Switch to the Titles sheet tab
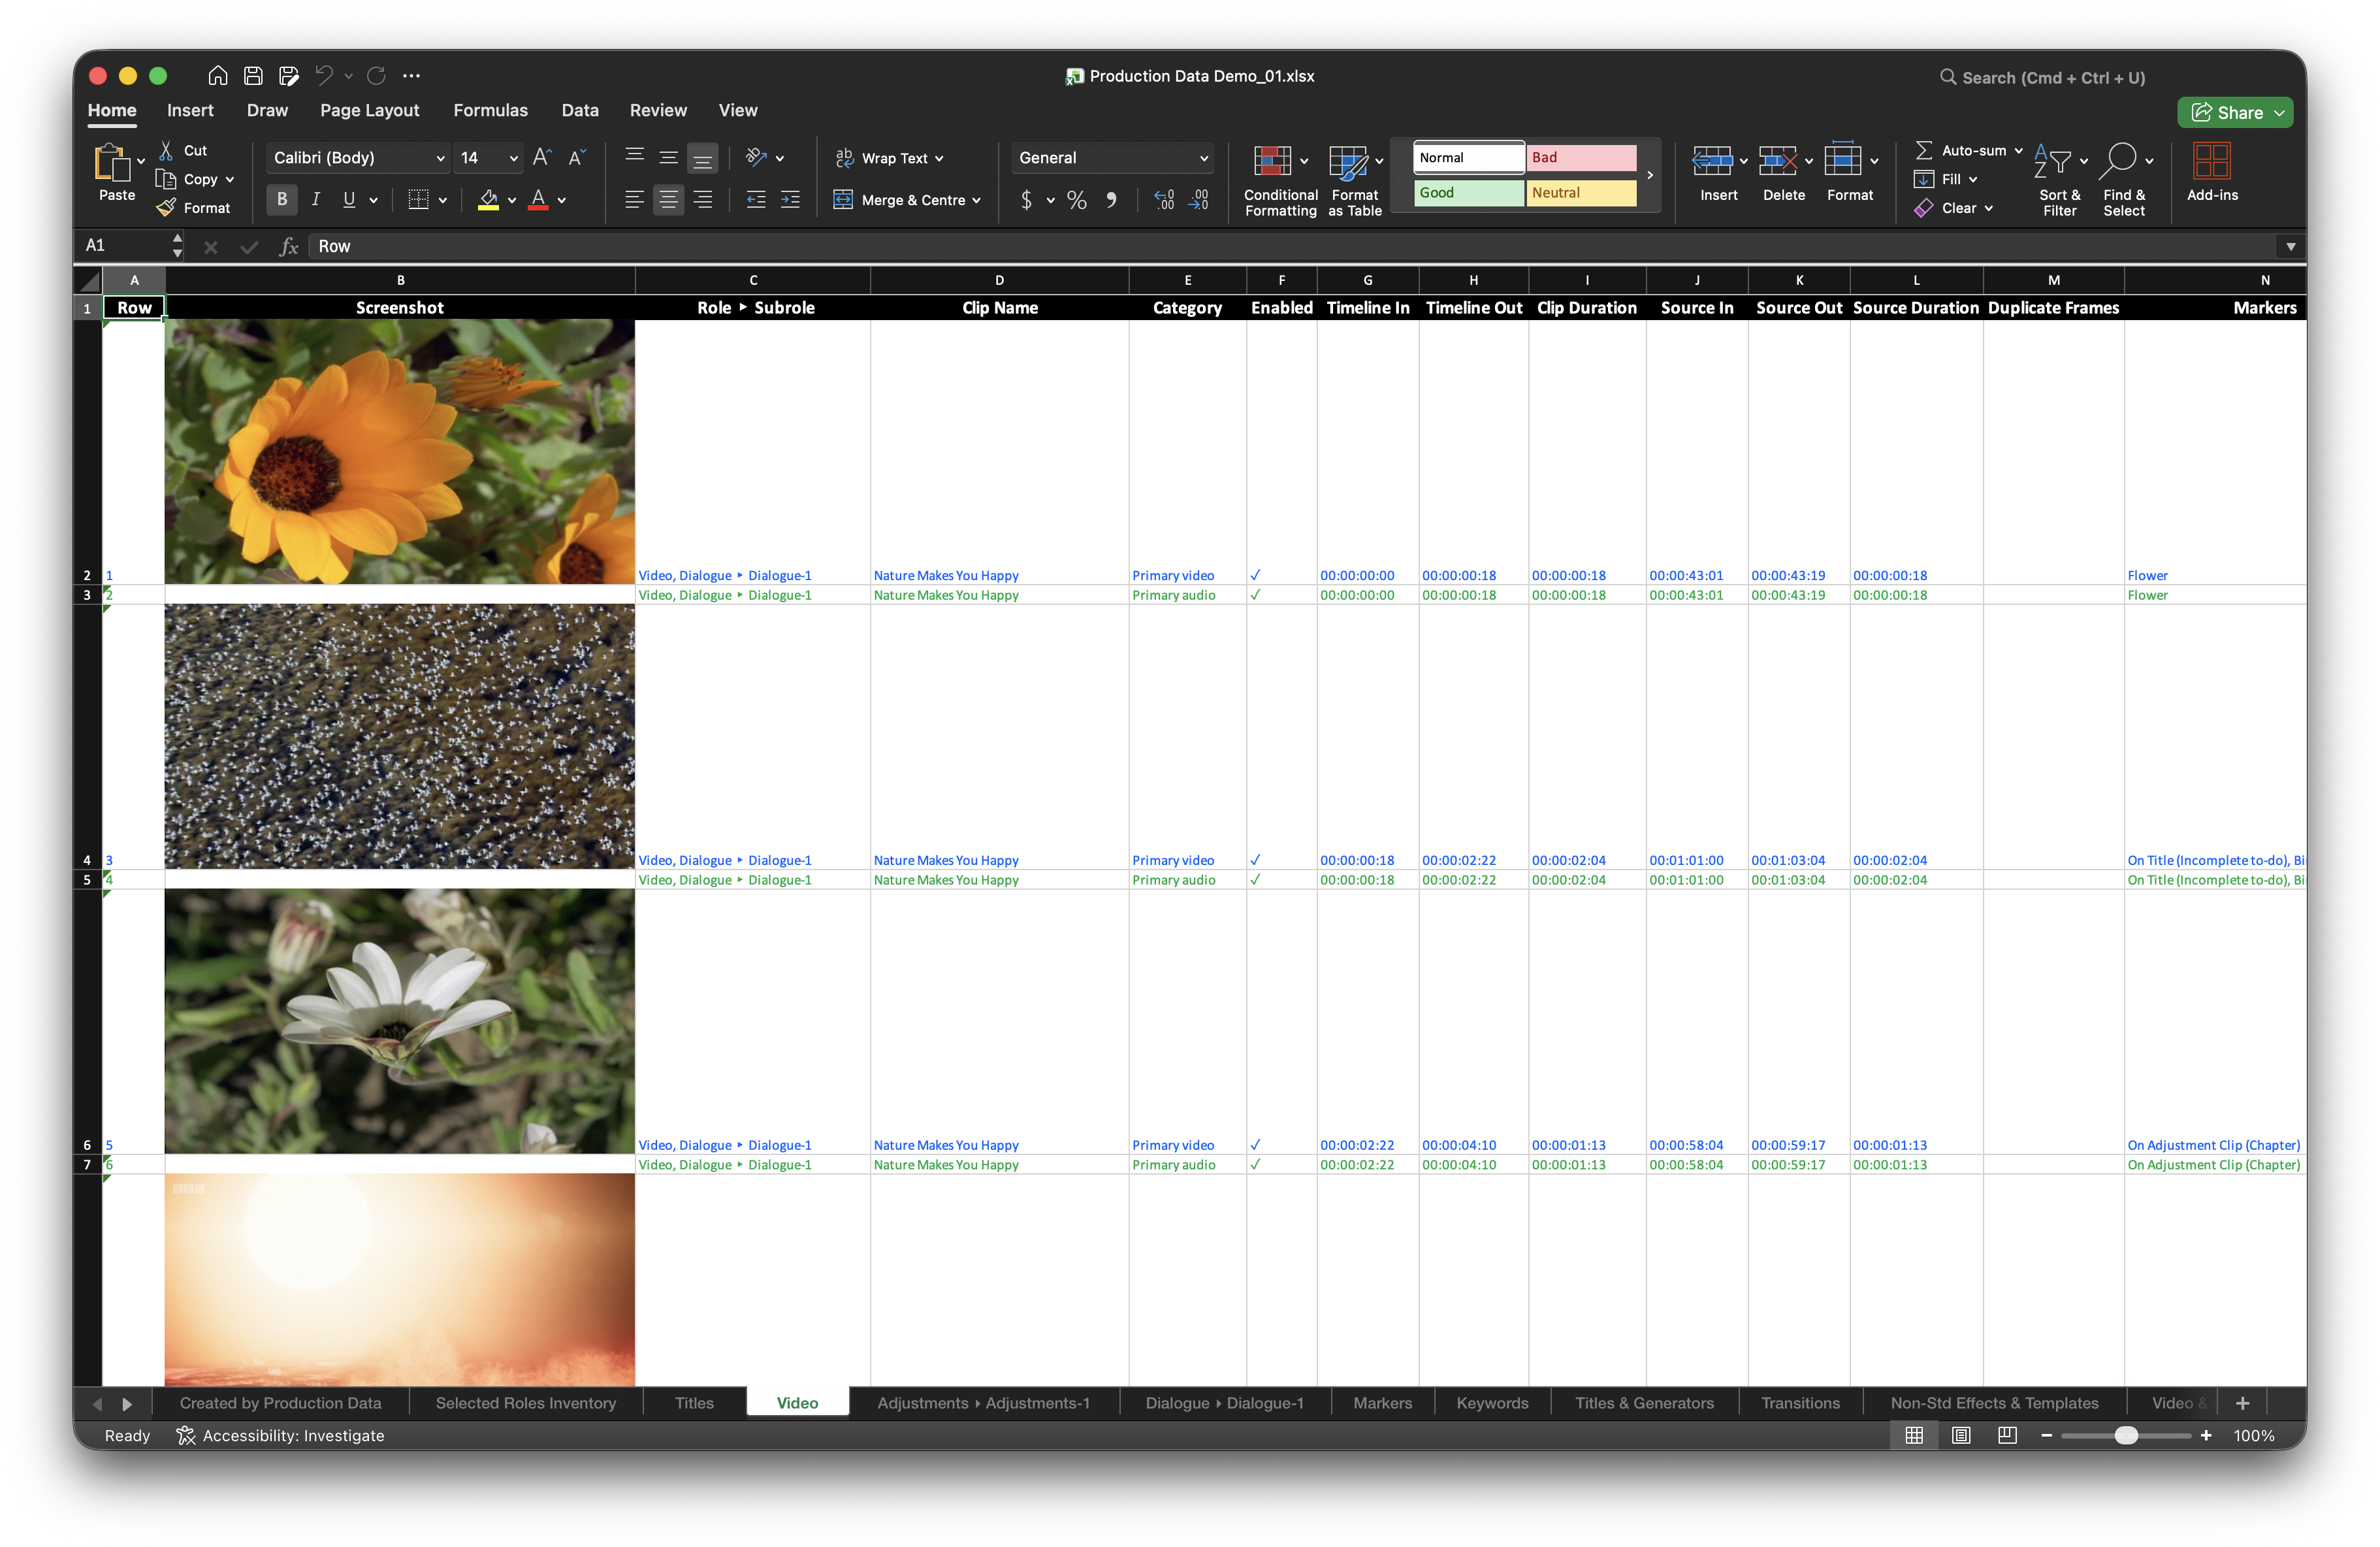 (x=694, y=1403)
